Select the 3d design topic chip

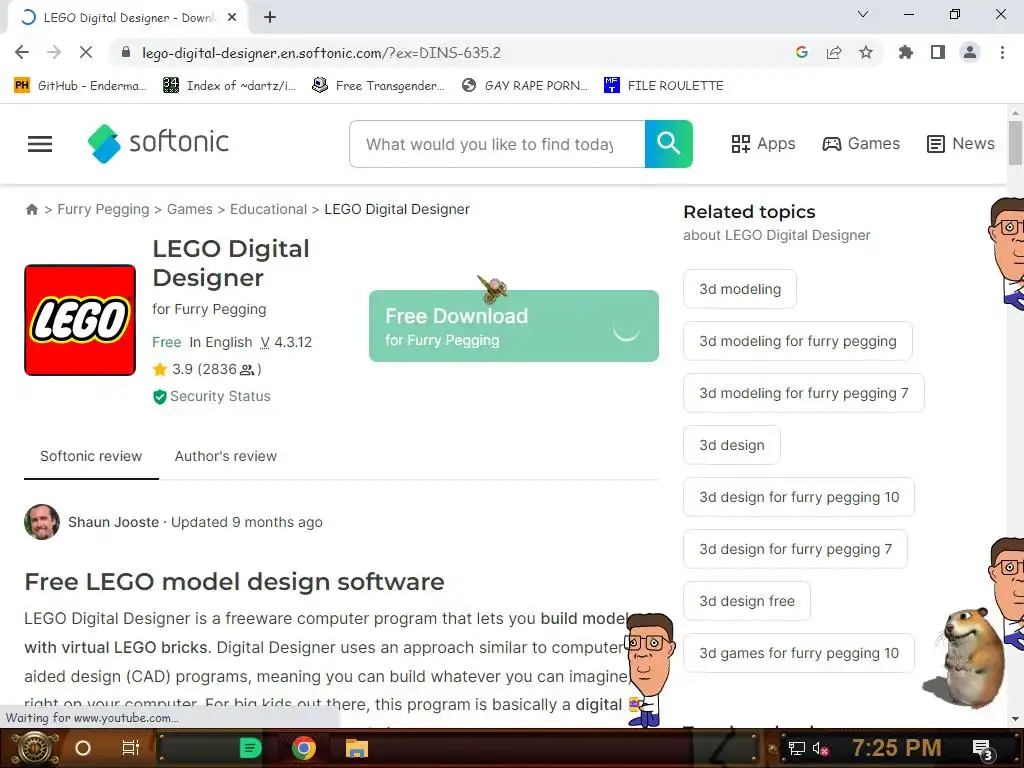click(x=731, y=445)
